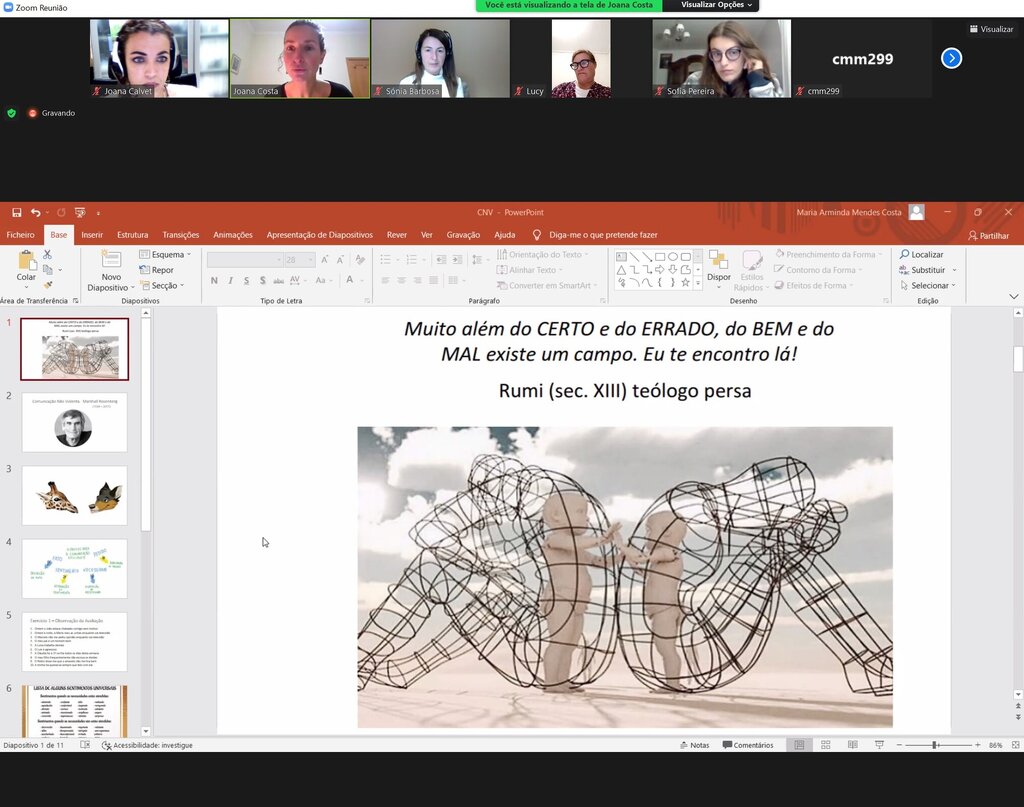Toggle normal view in status bar

pos(799,745)
